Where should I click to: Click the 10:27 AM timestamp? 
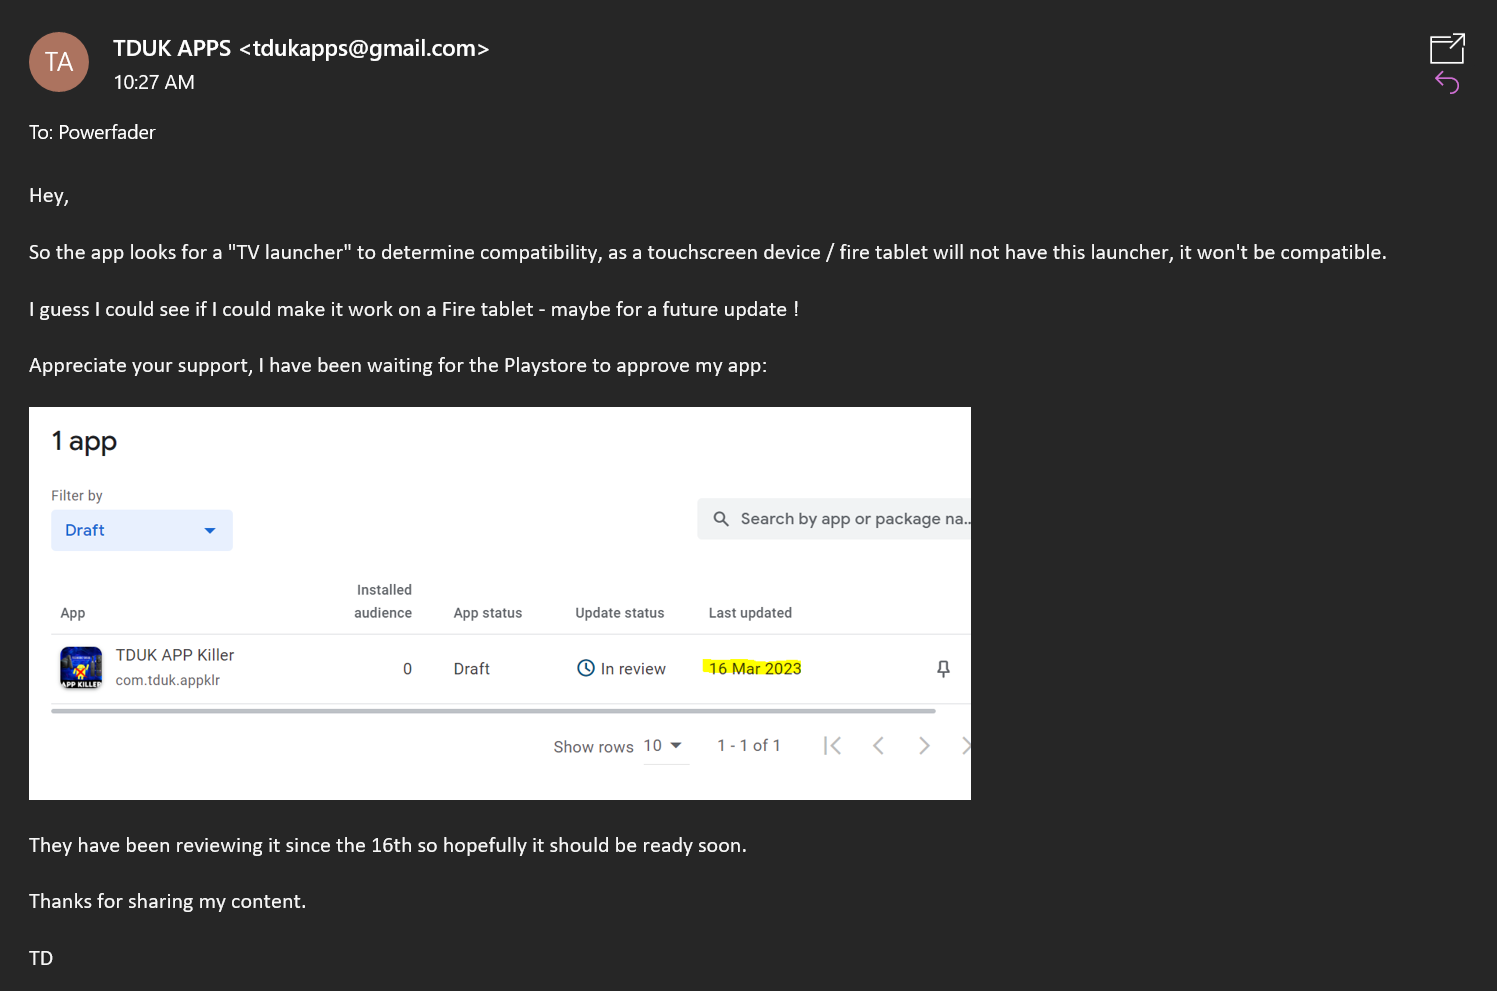(x=154, y=82)
